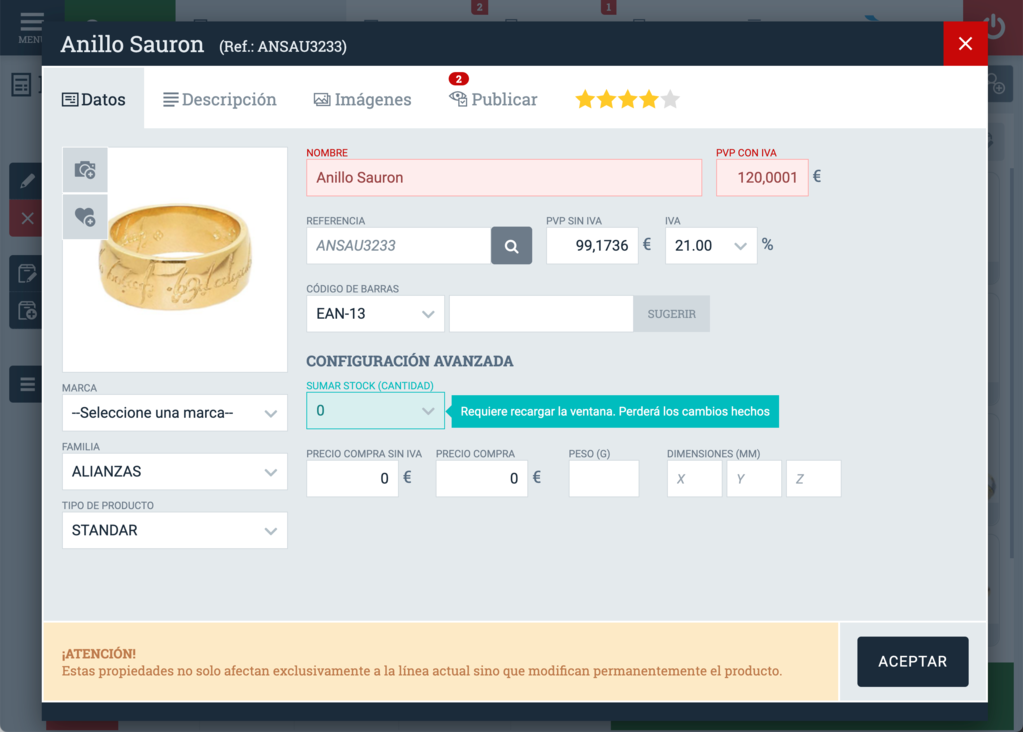
Task: Open the Imágenes tab
Action: (363, 99)
